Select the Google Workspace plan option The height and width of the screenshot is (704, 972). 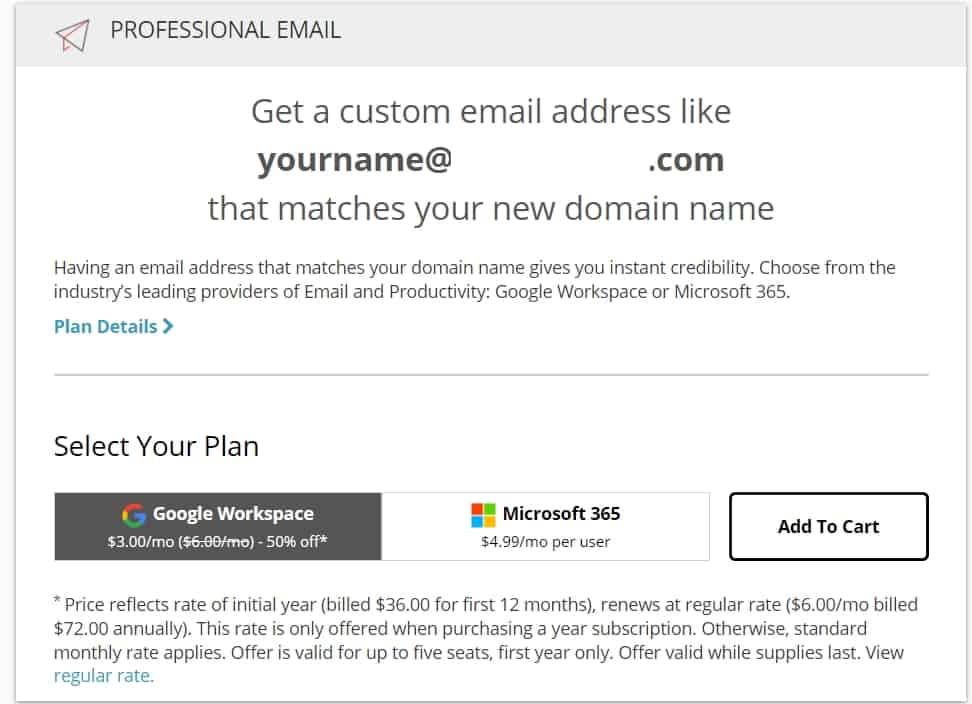[217, 525]
